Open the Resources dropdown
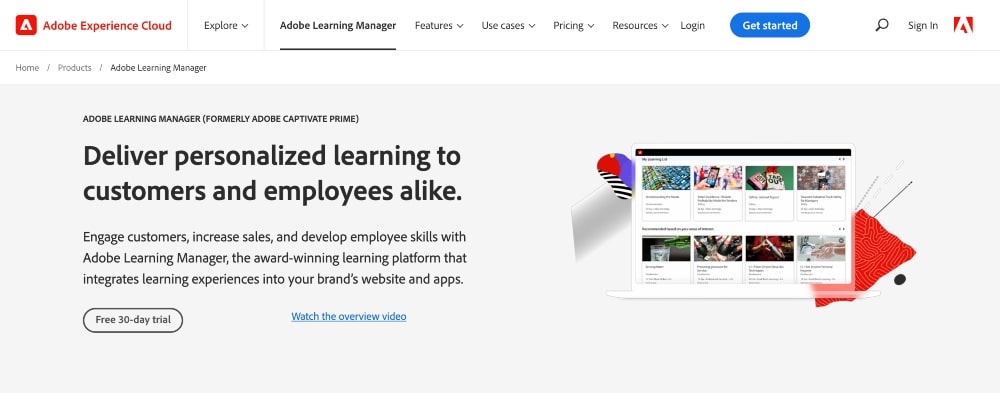Image resolution: width=1000 pixels, height=393 pixels. pos(640,26)
